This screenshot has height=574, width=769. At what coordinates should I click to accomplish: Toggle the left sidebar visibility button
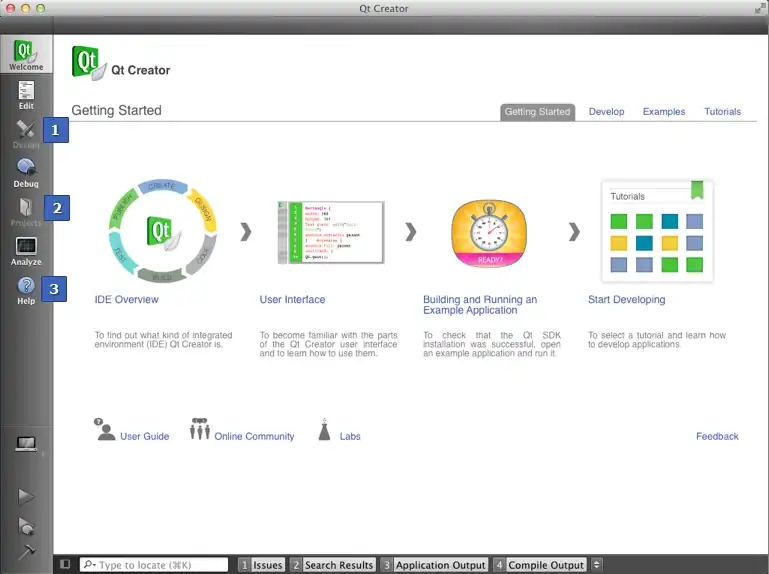click(65, 565)
